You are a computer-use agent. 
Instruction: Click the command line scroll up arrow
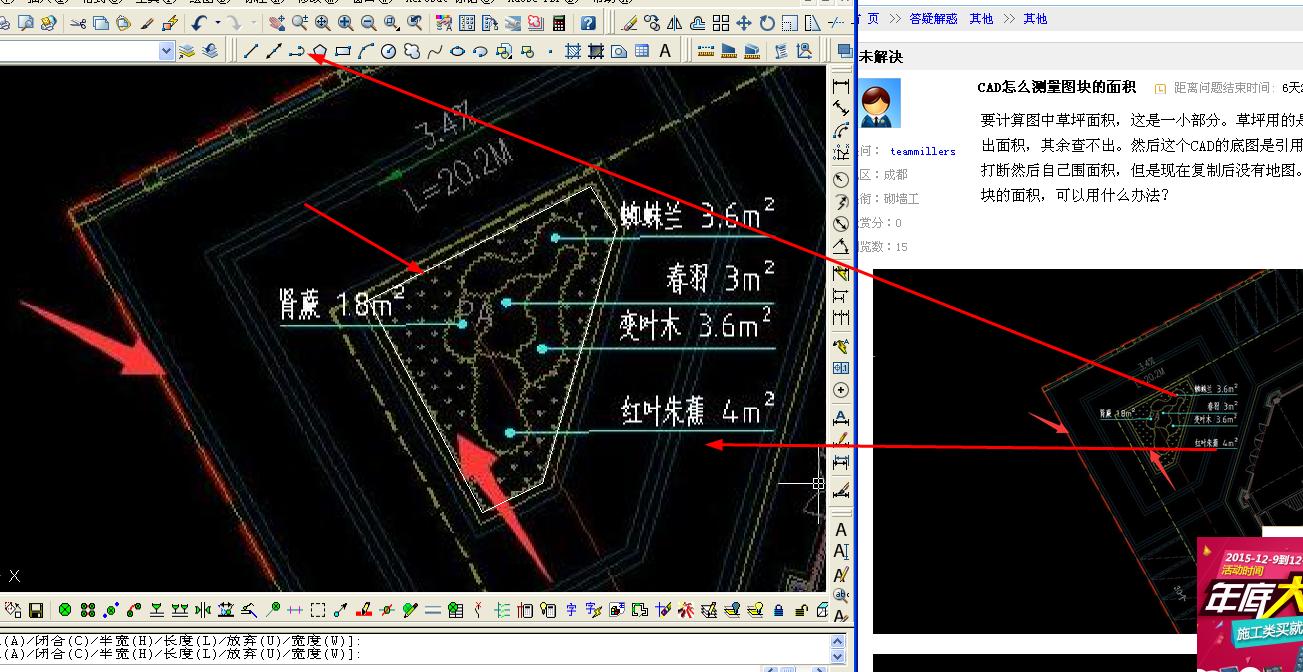tap(838, 641)
